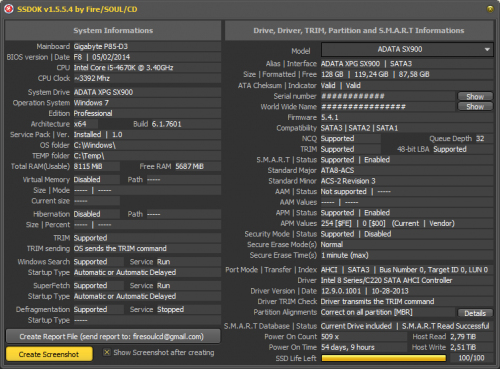Click the Mainboard Gigabyte P85-D3 field
Screen dimensions: 500x369
(147, 46)
